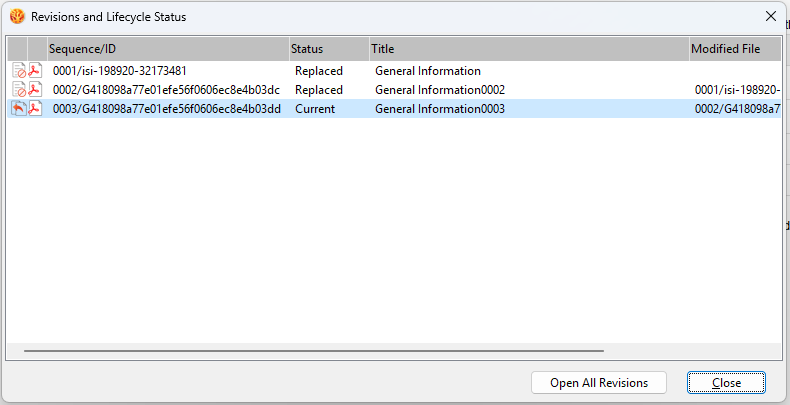Click the PDF icon for sequence 0001
The width and height of the screenshot is (790, 405).
tap(35, 71)
